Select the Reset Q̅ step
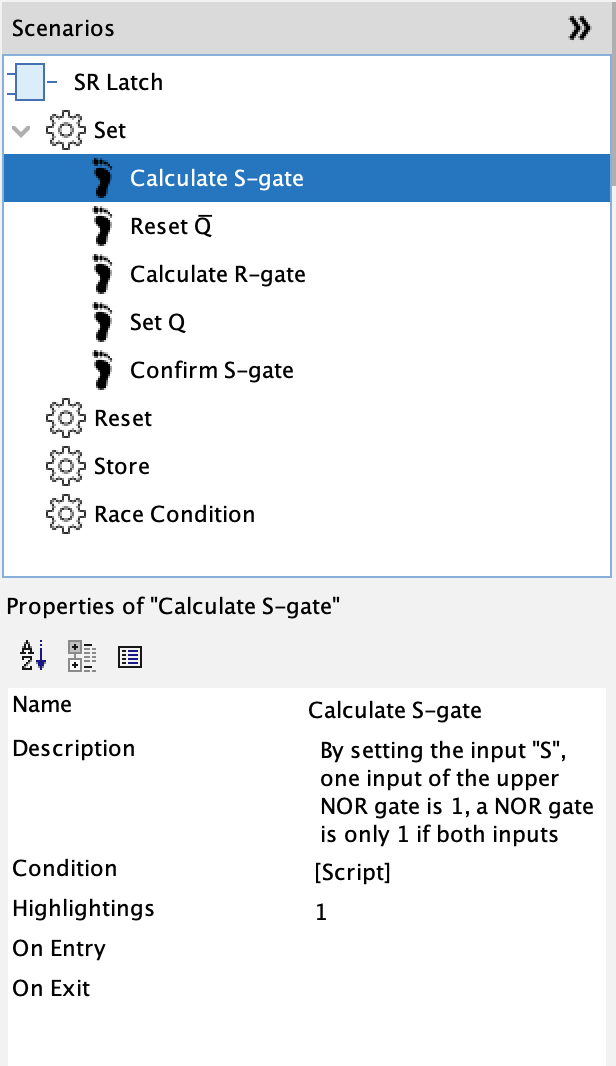The width and height of the screenshot is (616, 1066). click(x=171, y=226)
